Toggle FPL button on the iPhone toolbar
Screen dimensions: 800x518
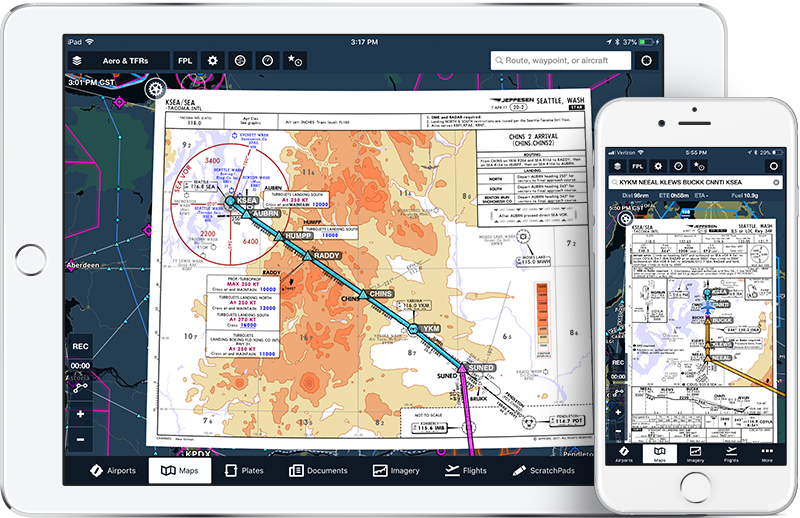point(637,165)
